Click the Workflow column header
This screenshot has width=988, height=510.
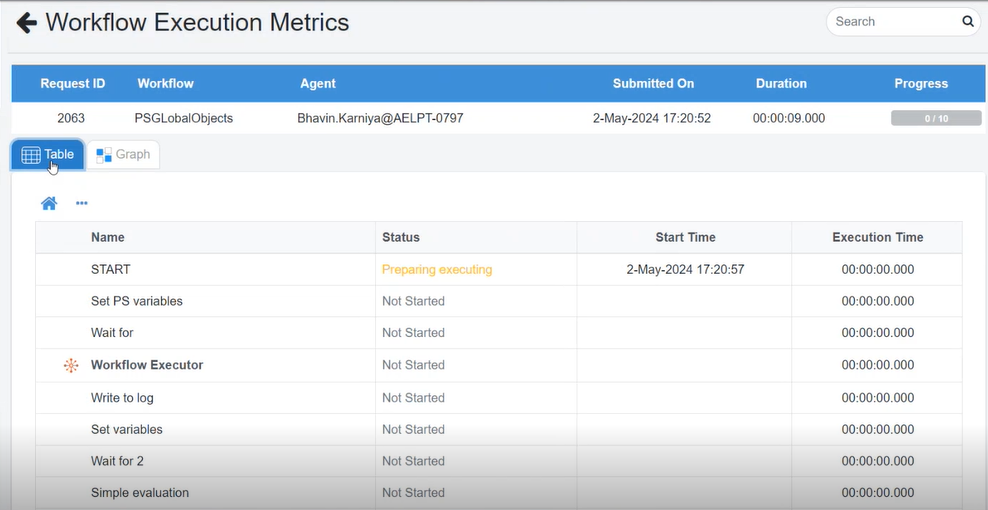pos(166,83)
